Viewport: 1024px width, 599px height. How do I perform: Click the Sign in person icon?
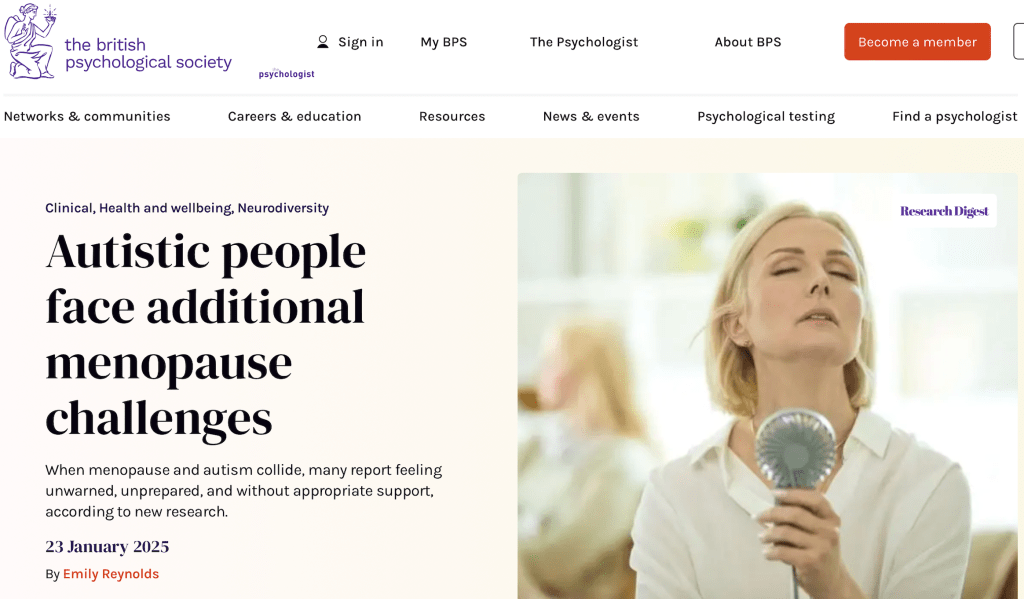tap(323, 42)
